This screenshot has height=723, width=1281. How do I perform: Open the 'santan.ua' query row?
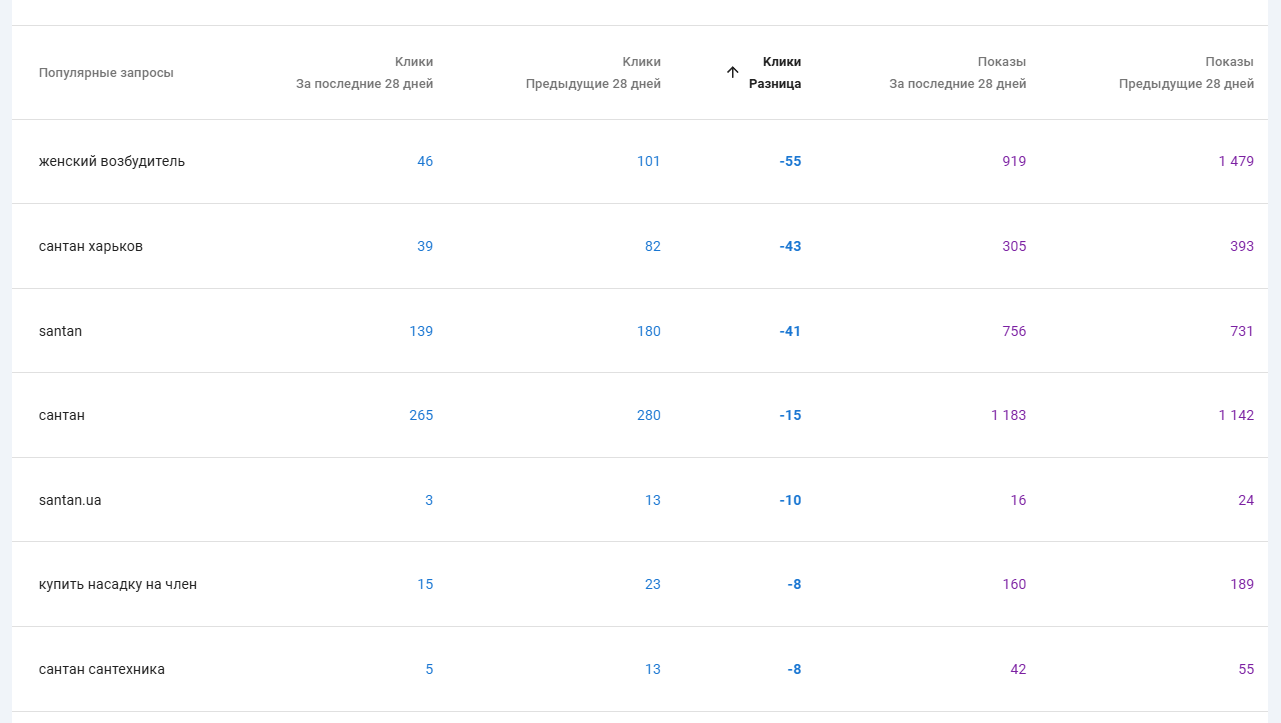pos(70,500)
